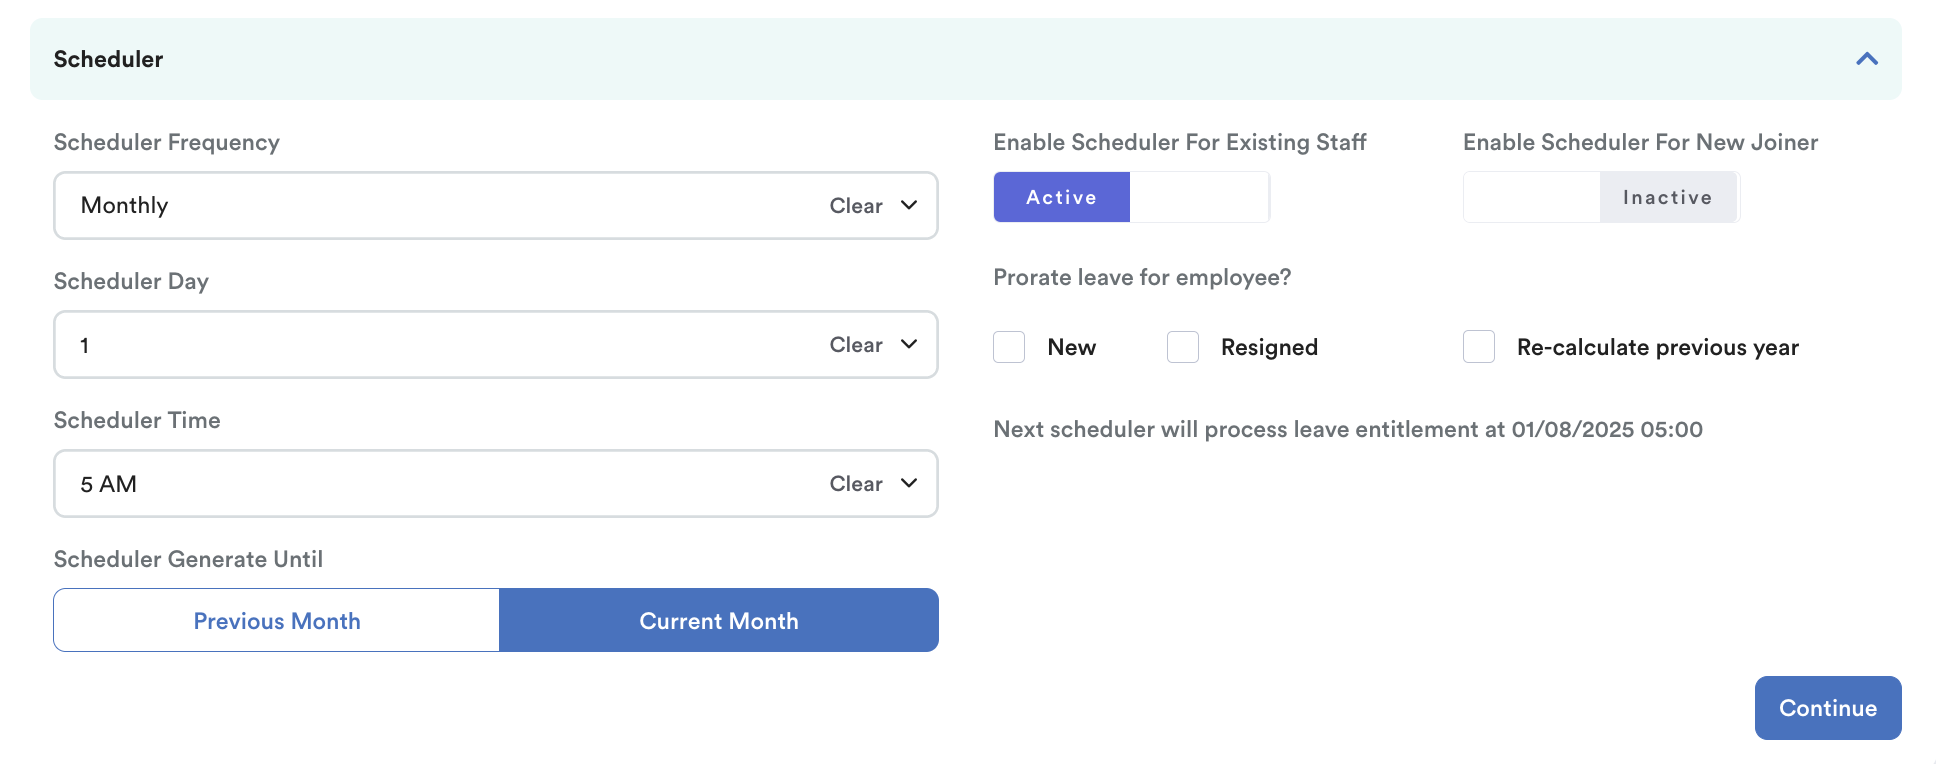Viewport: 1936px width, 764px height.
Task: Select Current Month option
Action: click(x=719, y=621)
